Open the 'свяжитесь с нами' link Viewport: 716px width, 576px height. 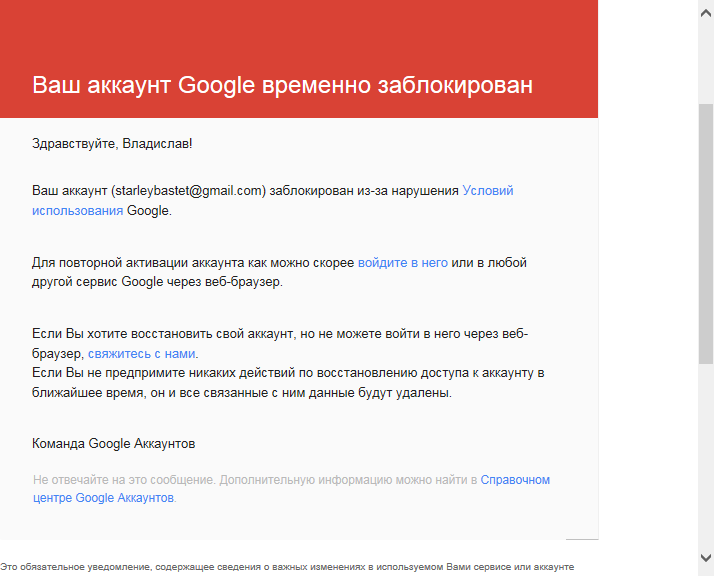point(142,354)
